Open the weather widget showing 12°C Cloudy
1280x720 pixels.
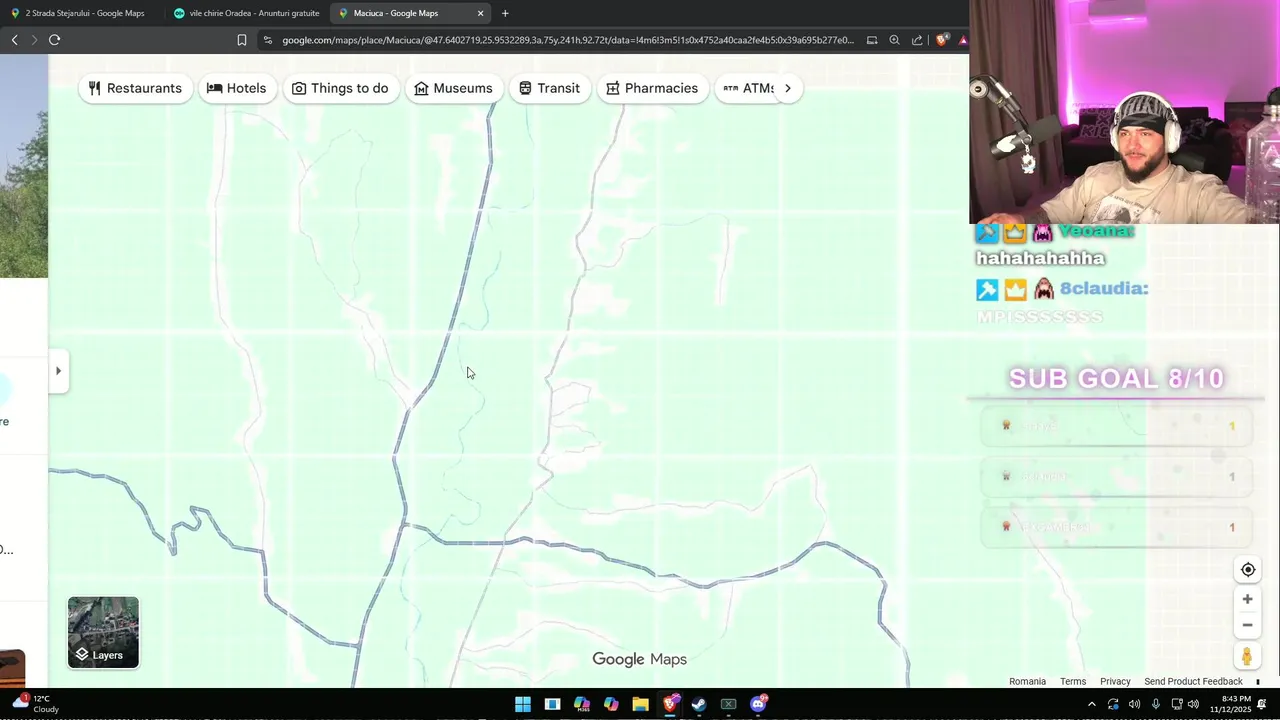38,704
